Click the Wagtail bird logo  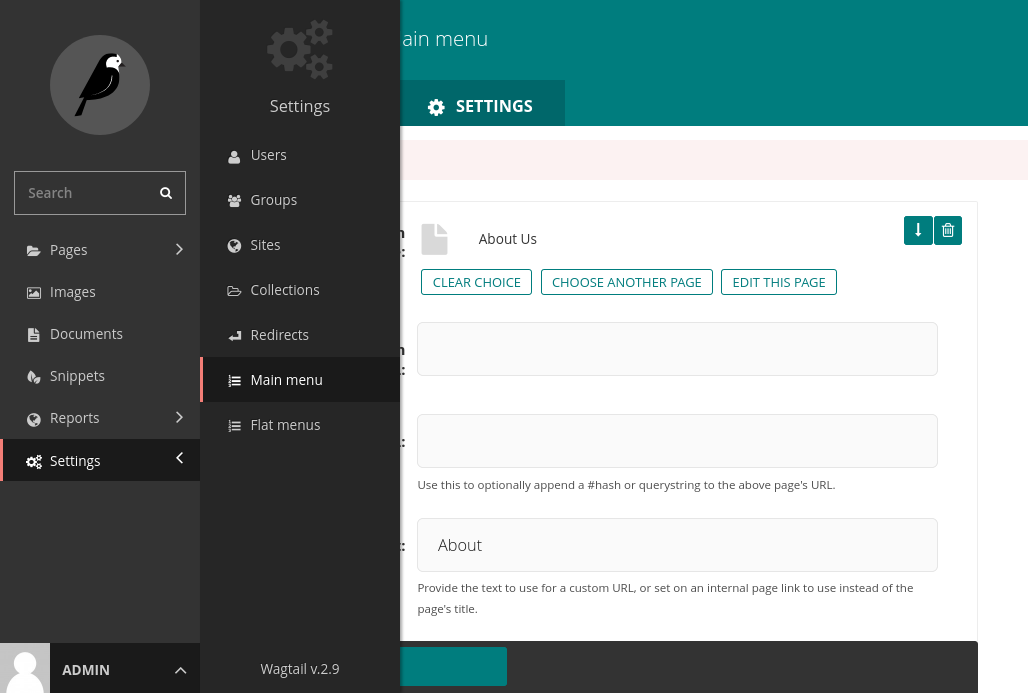[x=100, y=85]
